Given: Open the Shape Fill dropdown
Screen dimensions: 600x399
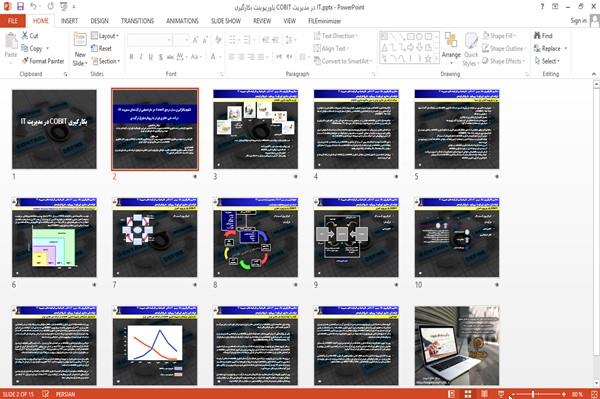Looking at the screenshot, I should point(499,36).
